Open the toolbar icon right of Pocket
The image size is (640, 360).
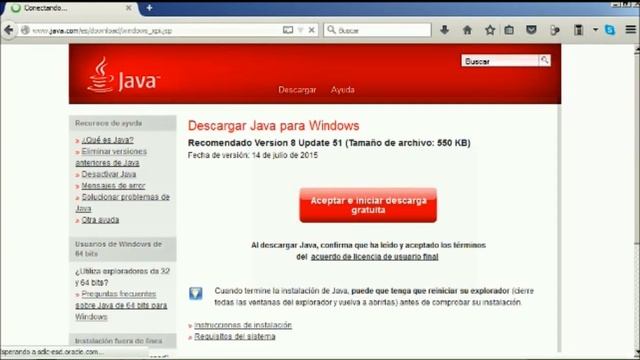coord(554,30)
